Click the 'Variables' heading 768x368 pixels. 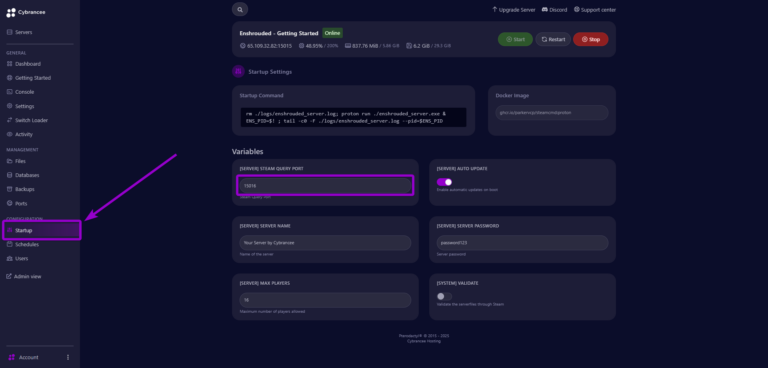[247, 152]
